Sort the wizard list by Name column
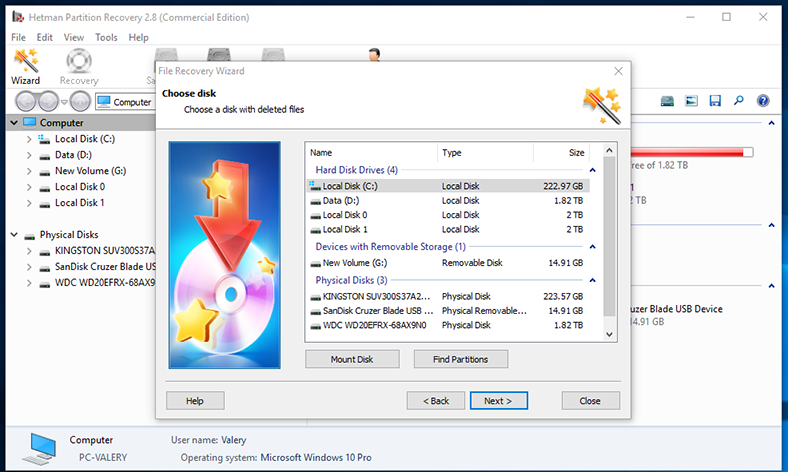This screenshot has width=788, height=472. [371, 152]
